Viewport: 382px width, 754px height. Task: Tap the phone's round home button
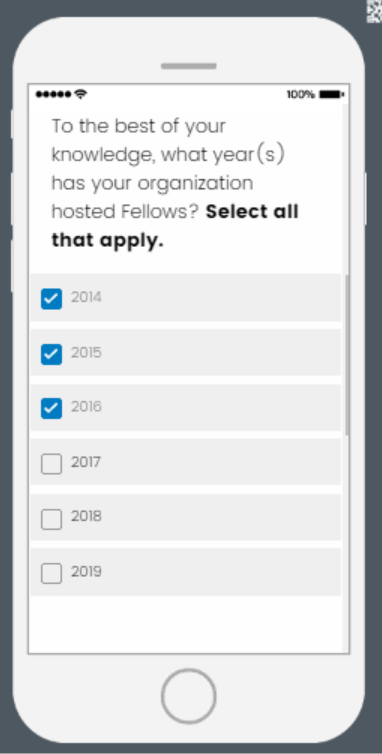tap(189, 696)
